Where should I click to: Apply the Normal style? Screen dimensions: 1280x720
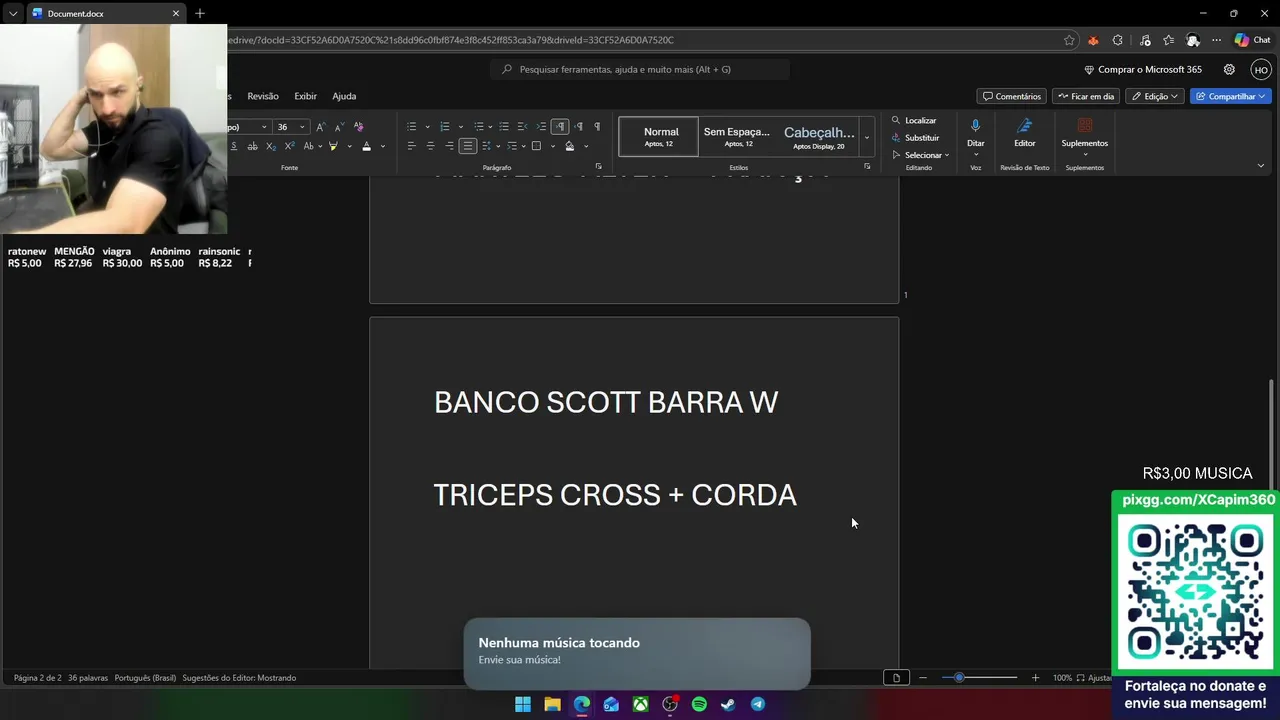tap(659, 137)
